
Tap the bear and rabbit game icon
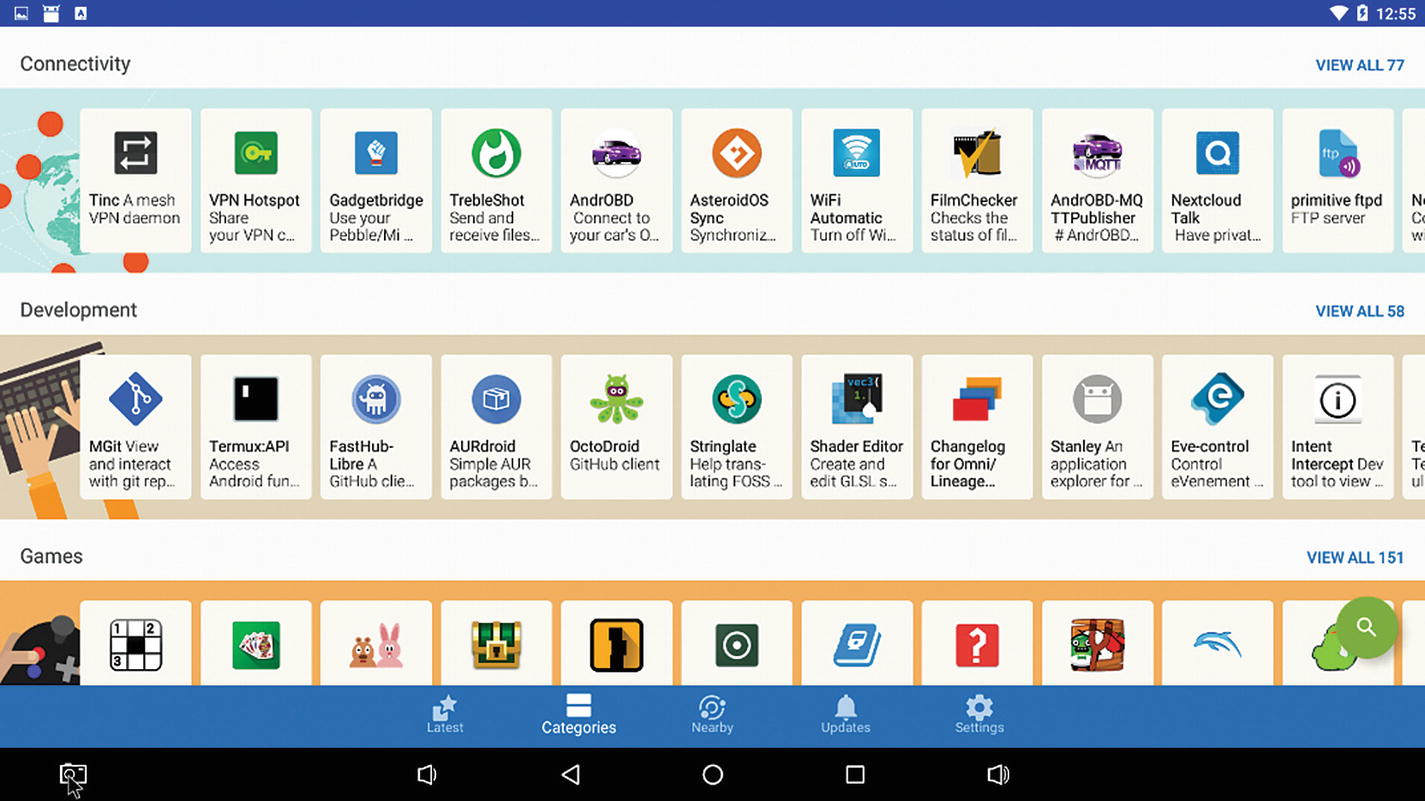376,645
